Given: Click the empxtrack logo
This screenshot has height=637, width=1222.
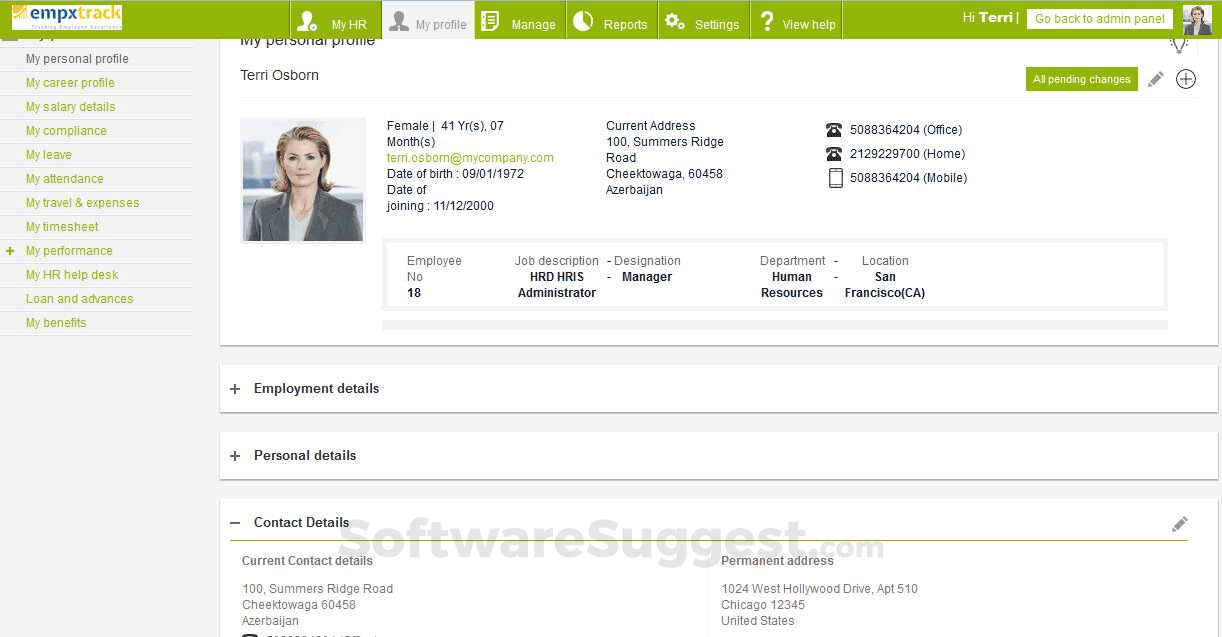Looking at the screenshot, I should click(x=67, y=18).
